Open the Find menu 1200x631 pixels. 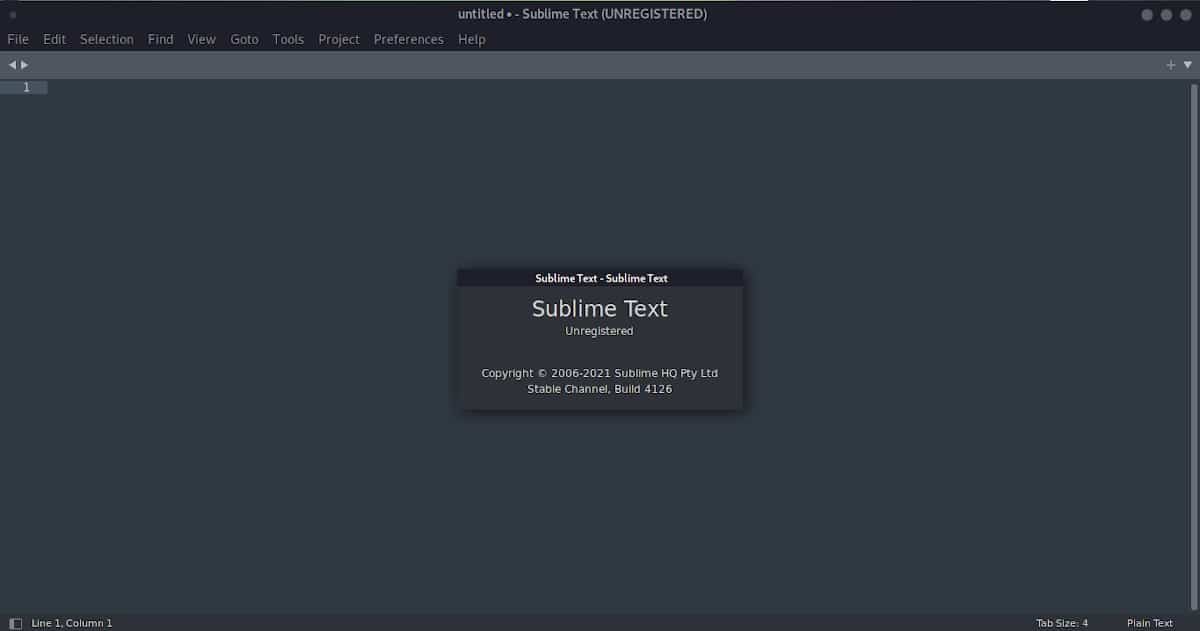point(160,39)
